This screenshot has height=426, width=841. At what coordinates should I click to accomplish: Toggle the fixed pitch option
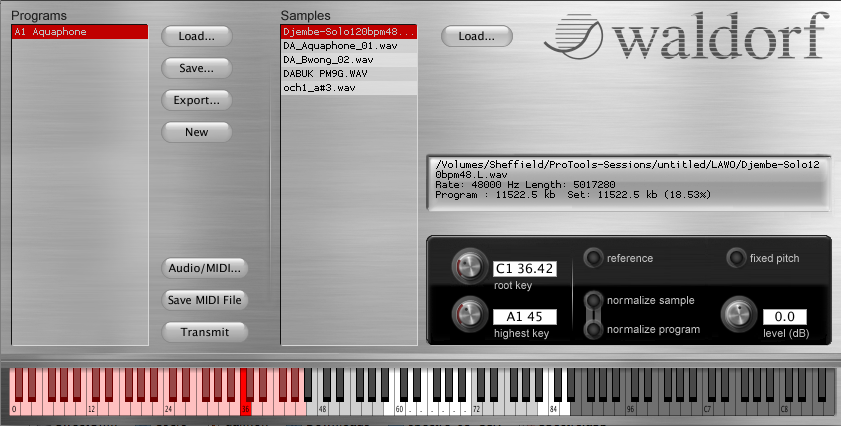[x=736, y=258]
